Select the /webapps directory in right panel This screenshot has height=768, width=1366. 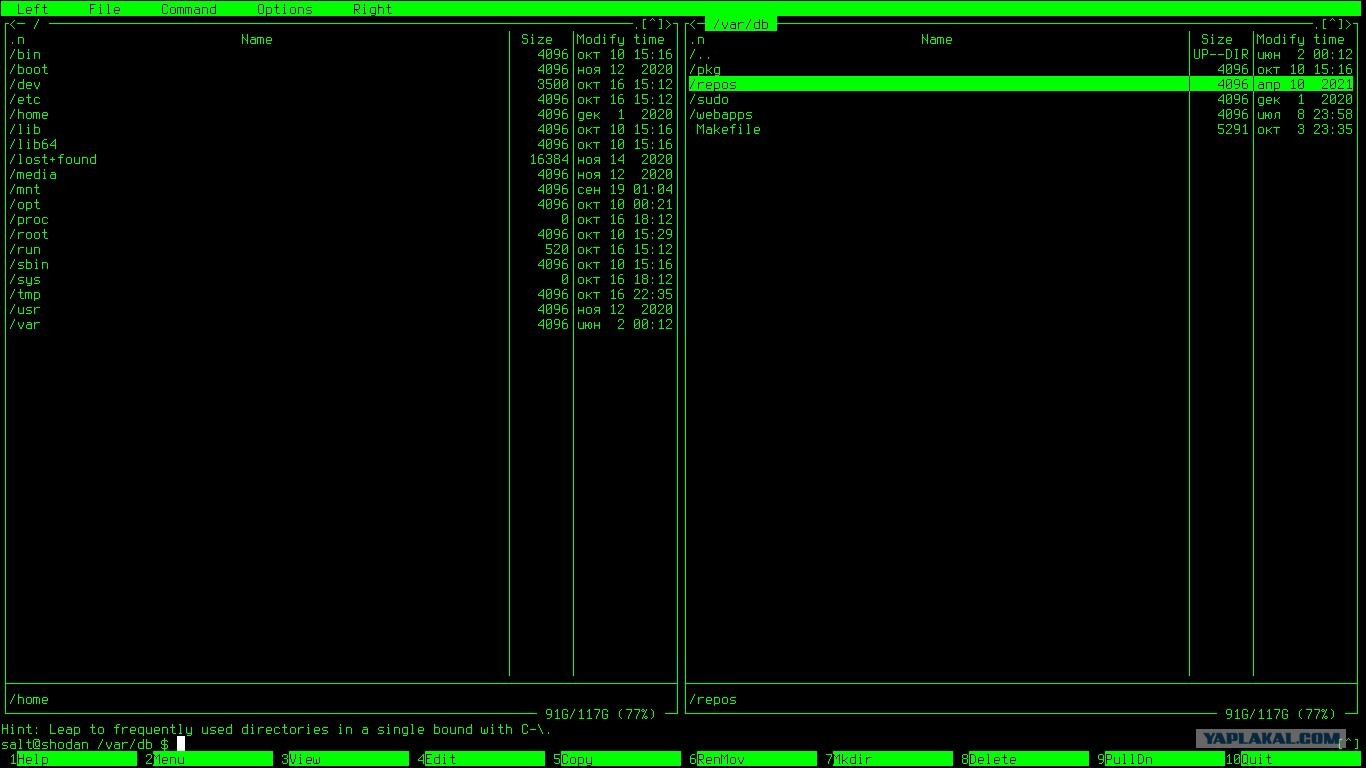(1020, 114)
